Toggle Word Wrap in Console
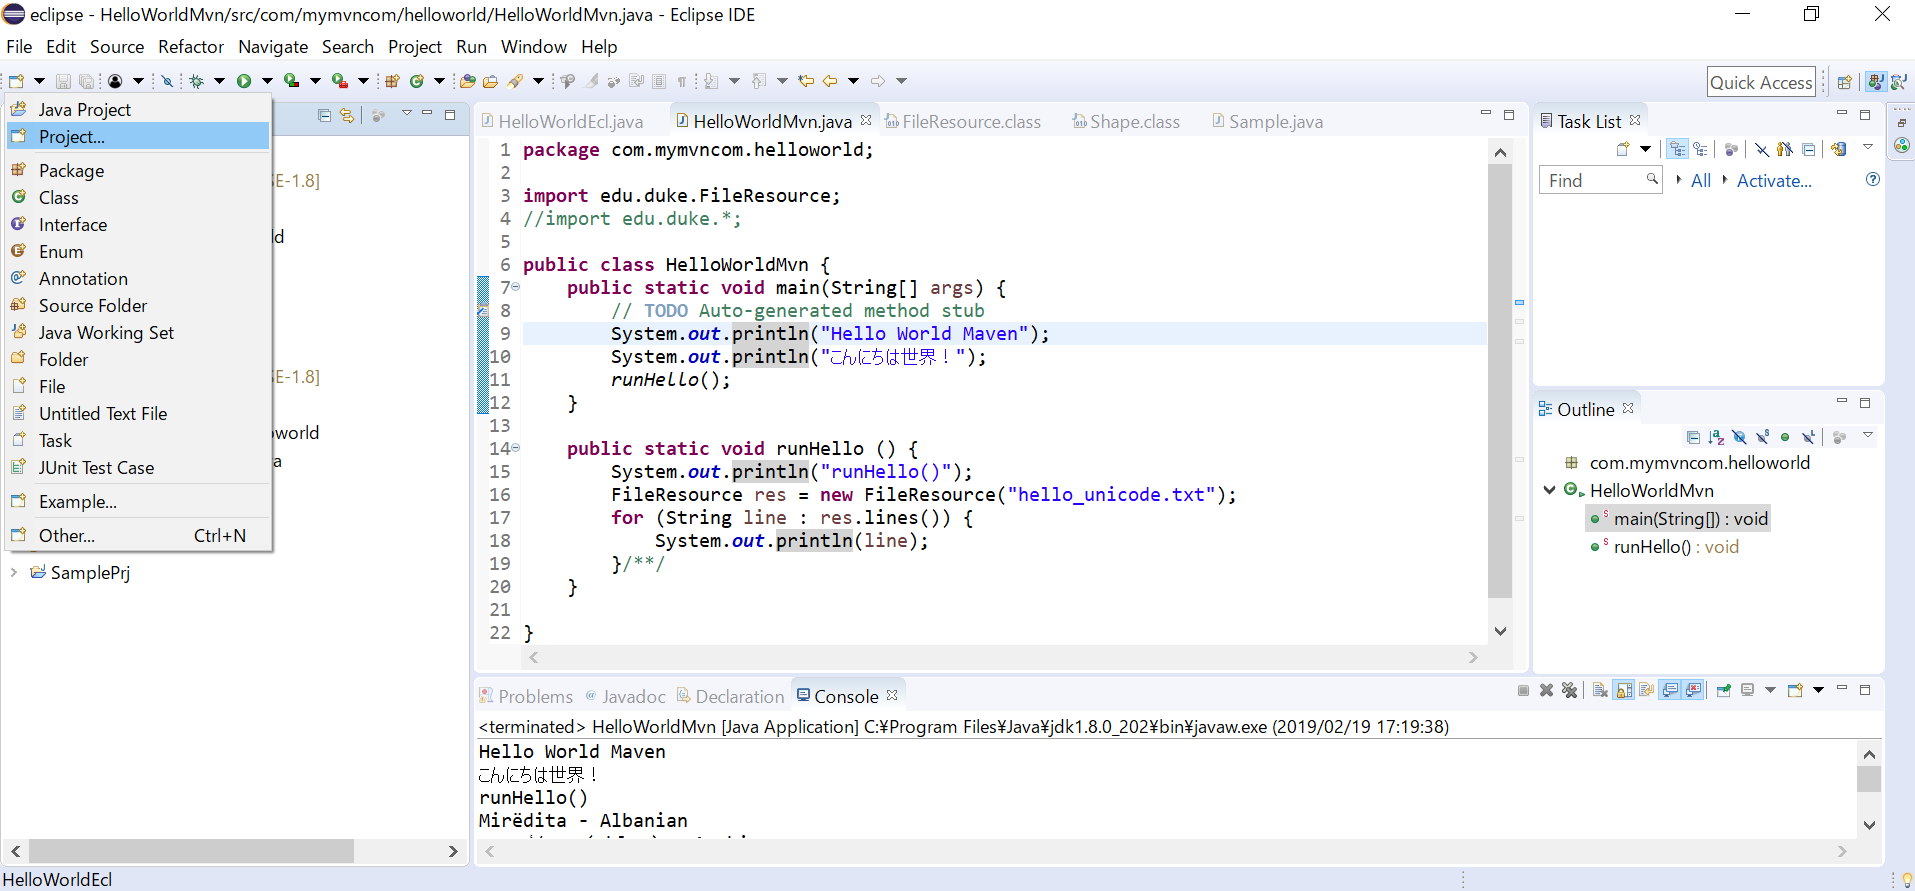This screenshot has width=1915, height=891. click(x=1647, y=690)
